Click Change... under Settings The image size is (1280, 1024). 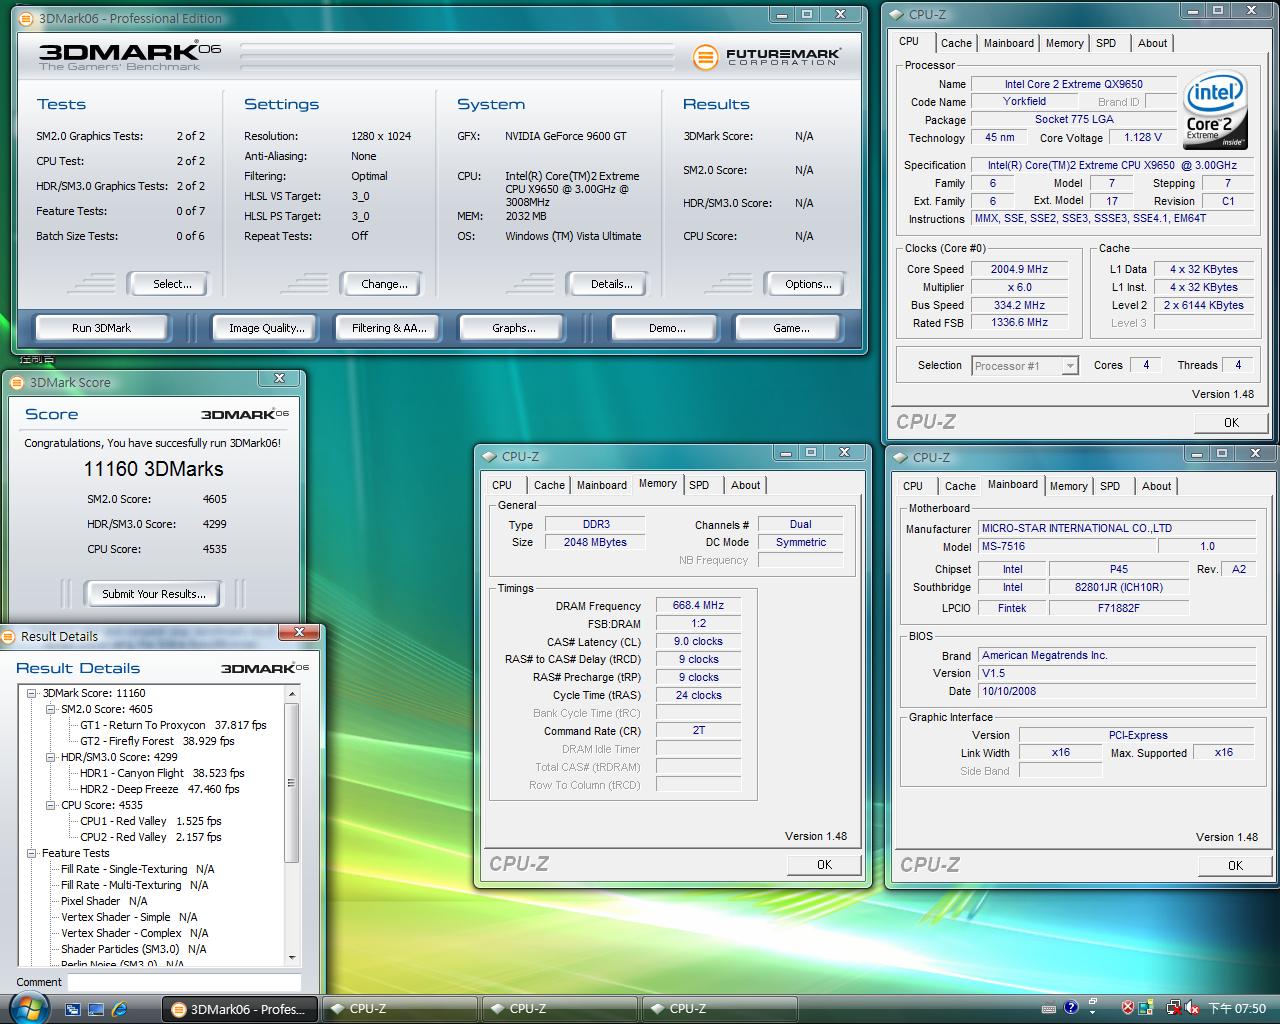384,284
